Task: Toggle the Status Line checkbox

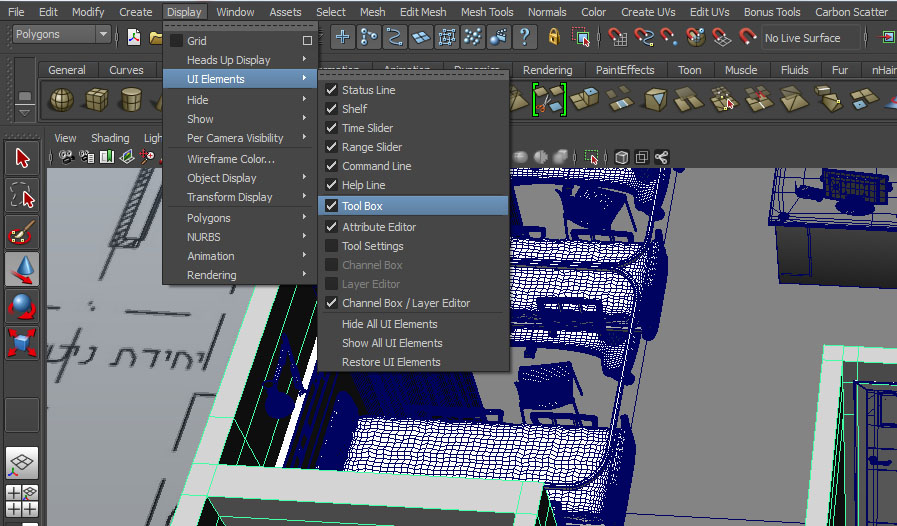Action: (x=332, y=90)
